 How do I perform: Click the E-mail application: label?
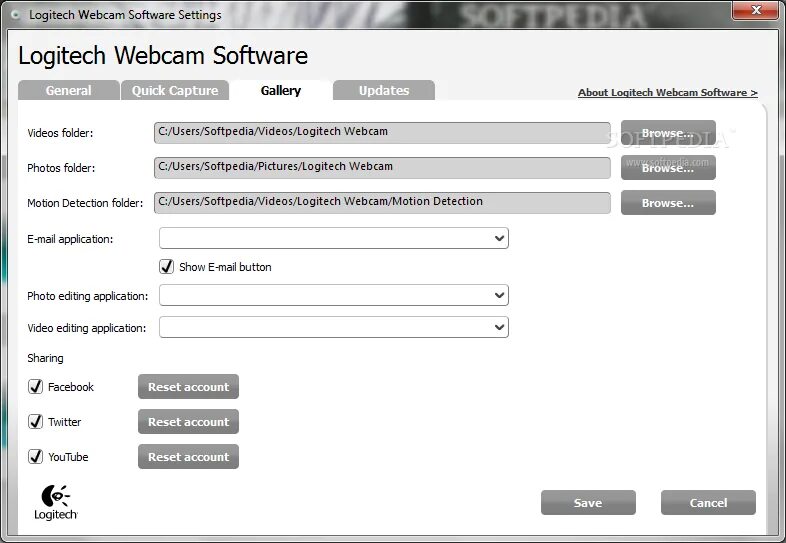coord(70,239)
